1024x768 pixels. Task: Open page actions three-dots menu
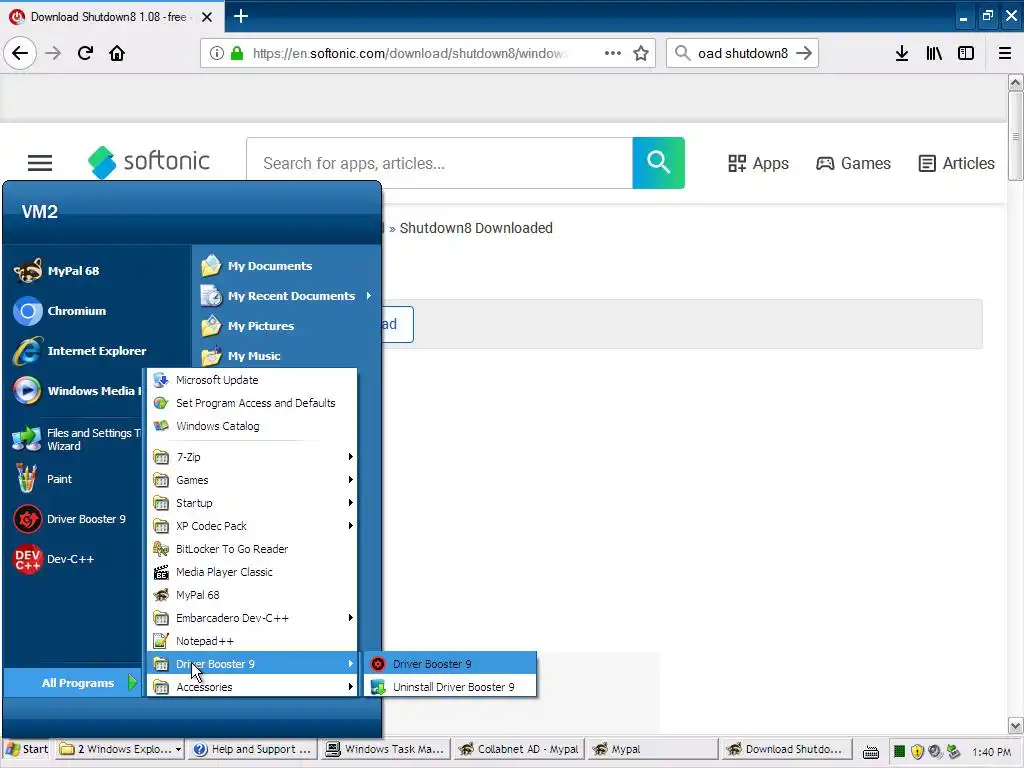(x=613, y=53)
